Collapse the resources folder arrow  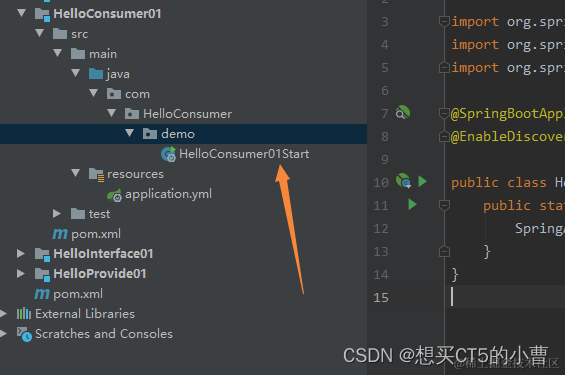[x=76, y=173]
